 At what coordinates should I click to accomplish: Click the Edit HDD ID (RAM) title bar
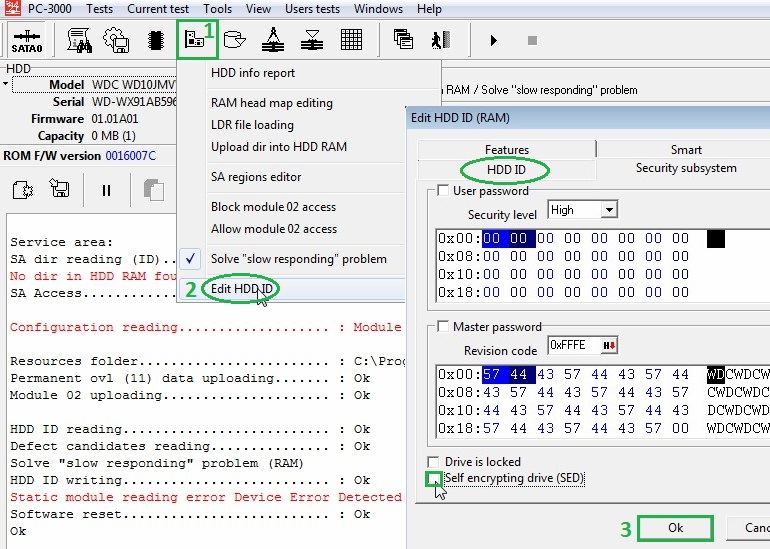point(588,118)
